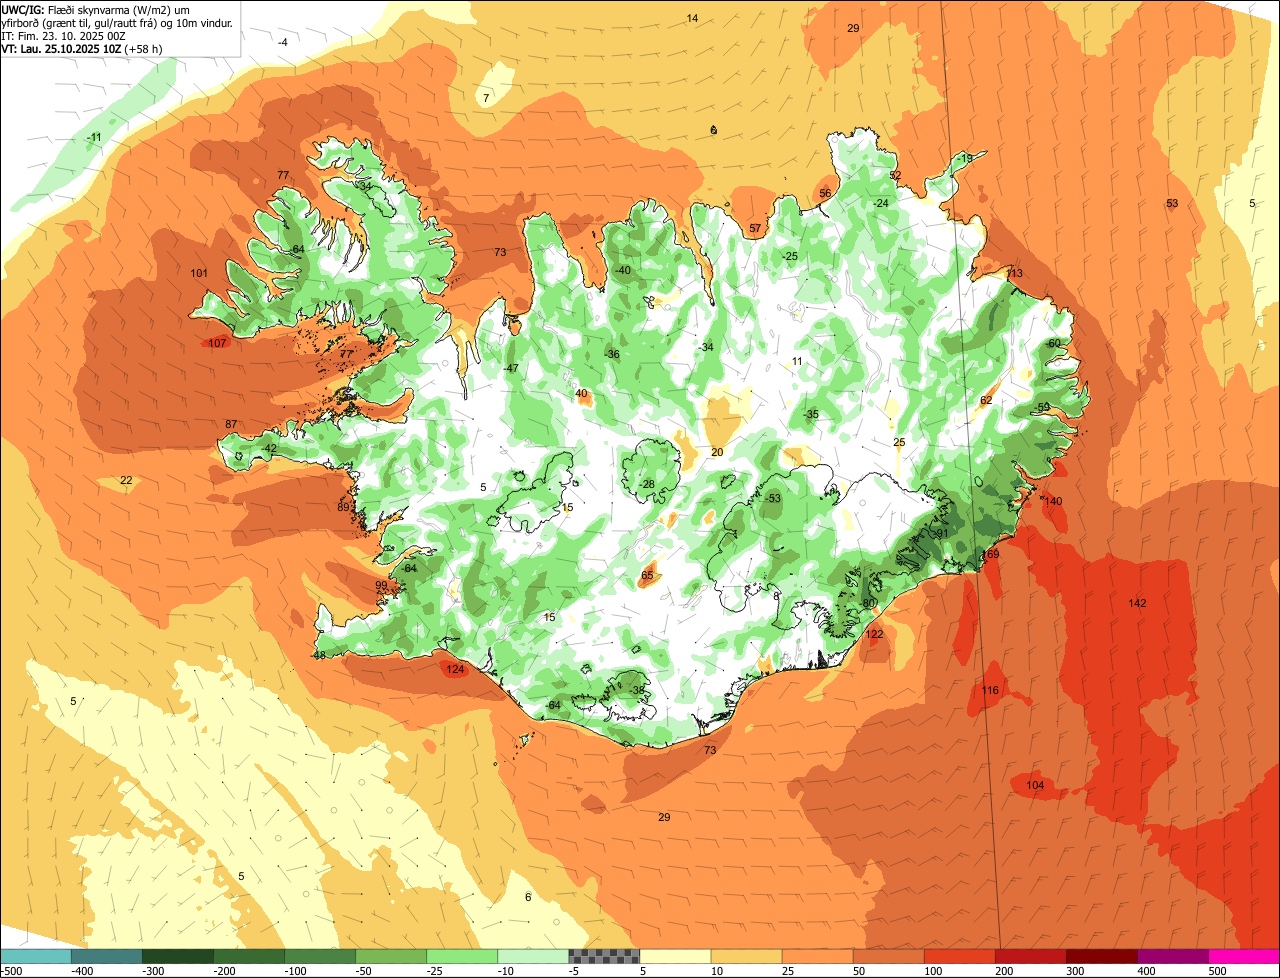Viewport: 1280px width, 978px height.
Task: Click the legend swatch between -100 and -50
Action: click(x=320, y=956)
